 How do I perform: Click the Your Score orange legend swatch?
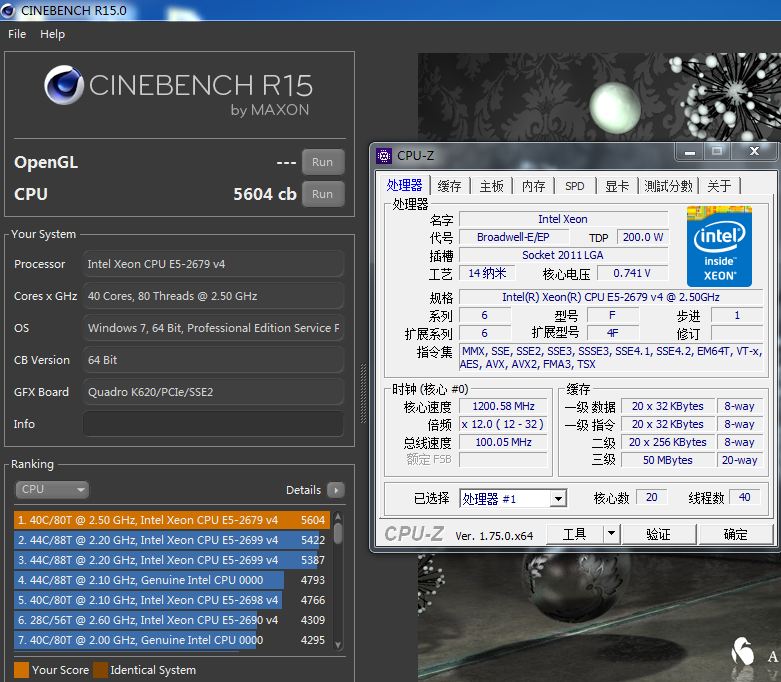(x=21, y=670)
